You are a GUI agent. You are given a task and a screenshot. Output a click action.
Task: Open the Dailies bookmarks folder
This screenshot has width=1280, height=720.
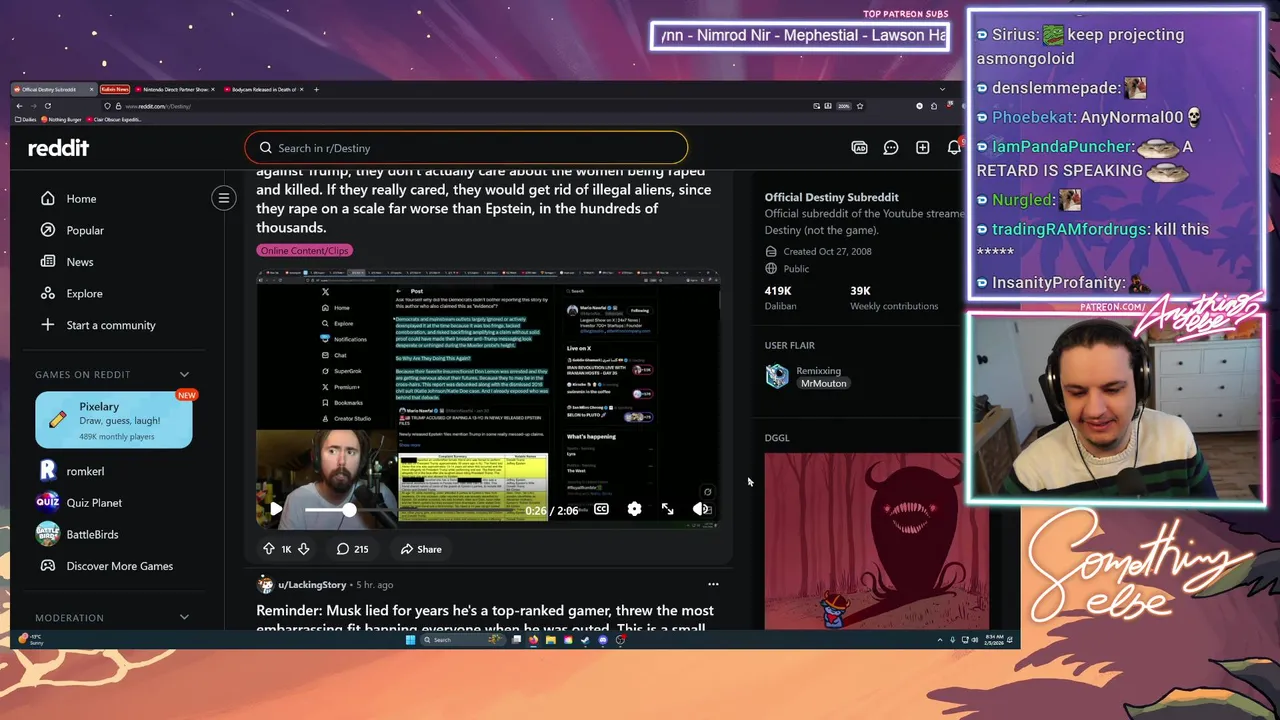click(26, 119)
